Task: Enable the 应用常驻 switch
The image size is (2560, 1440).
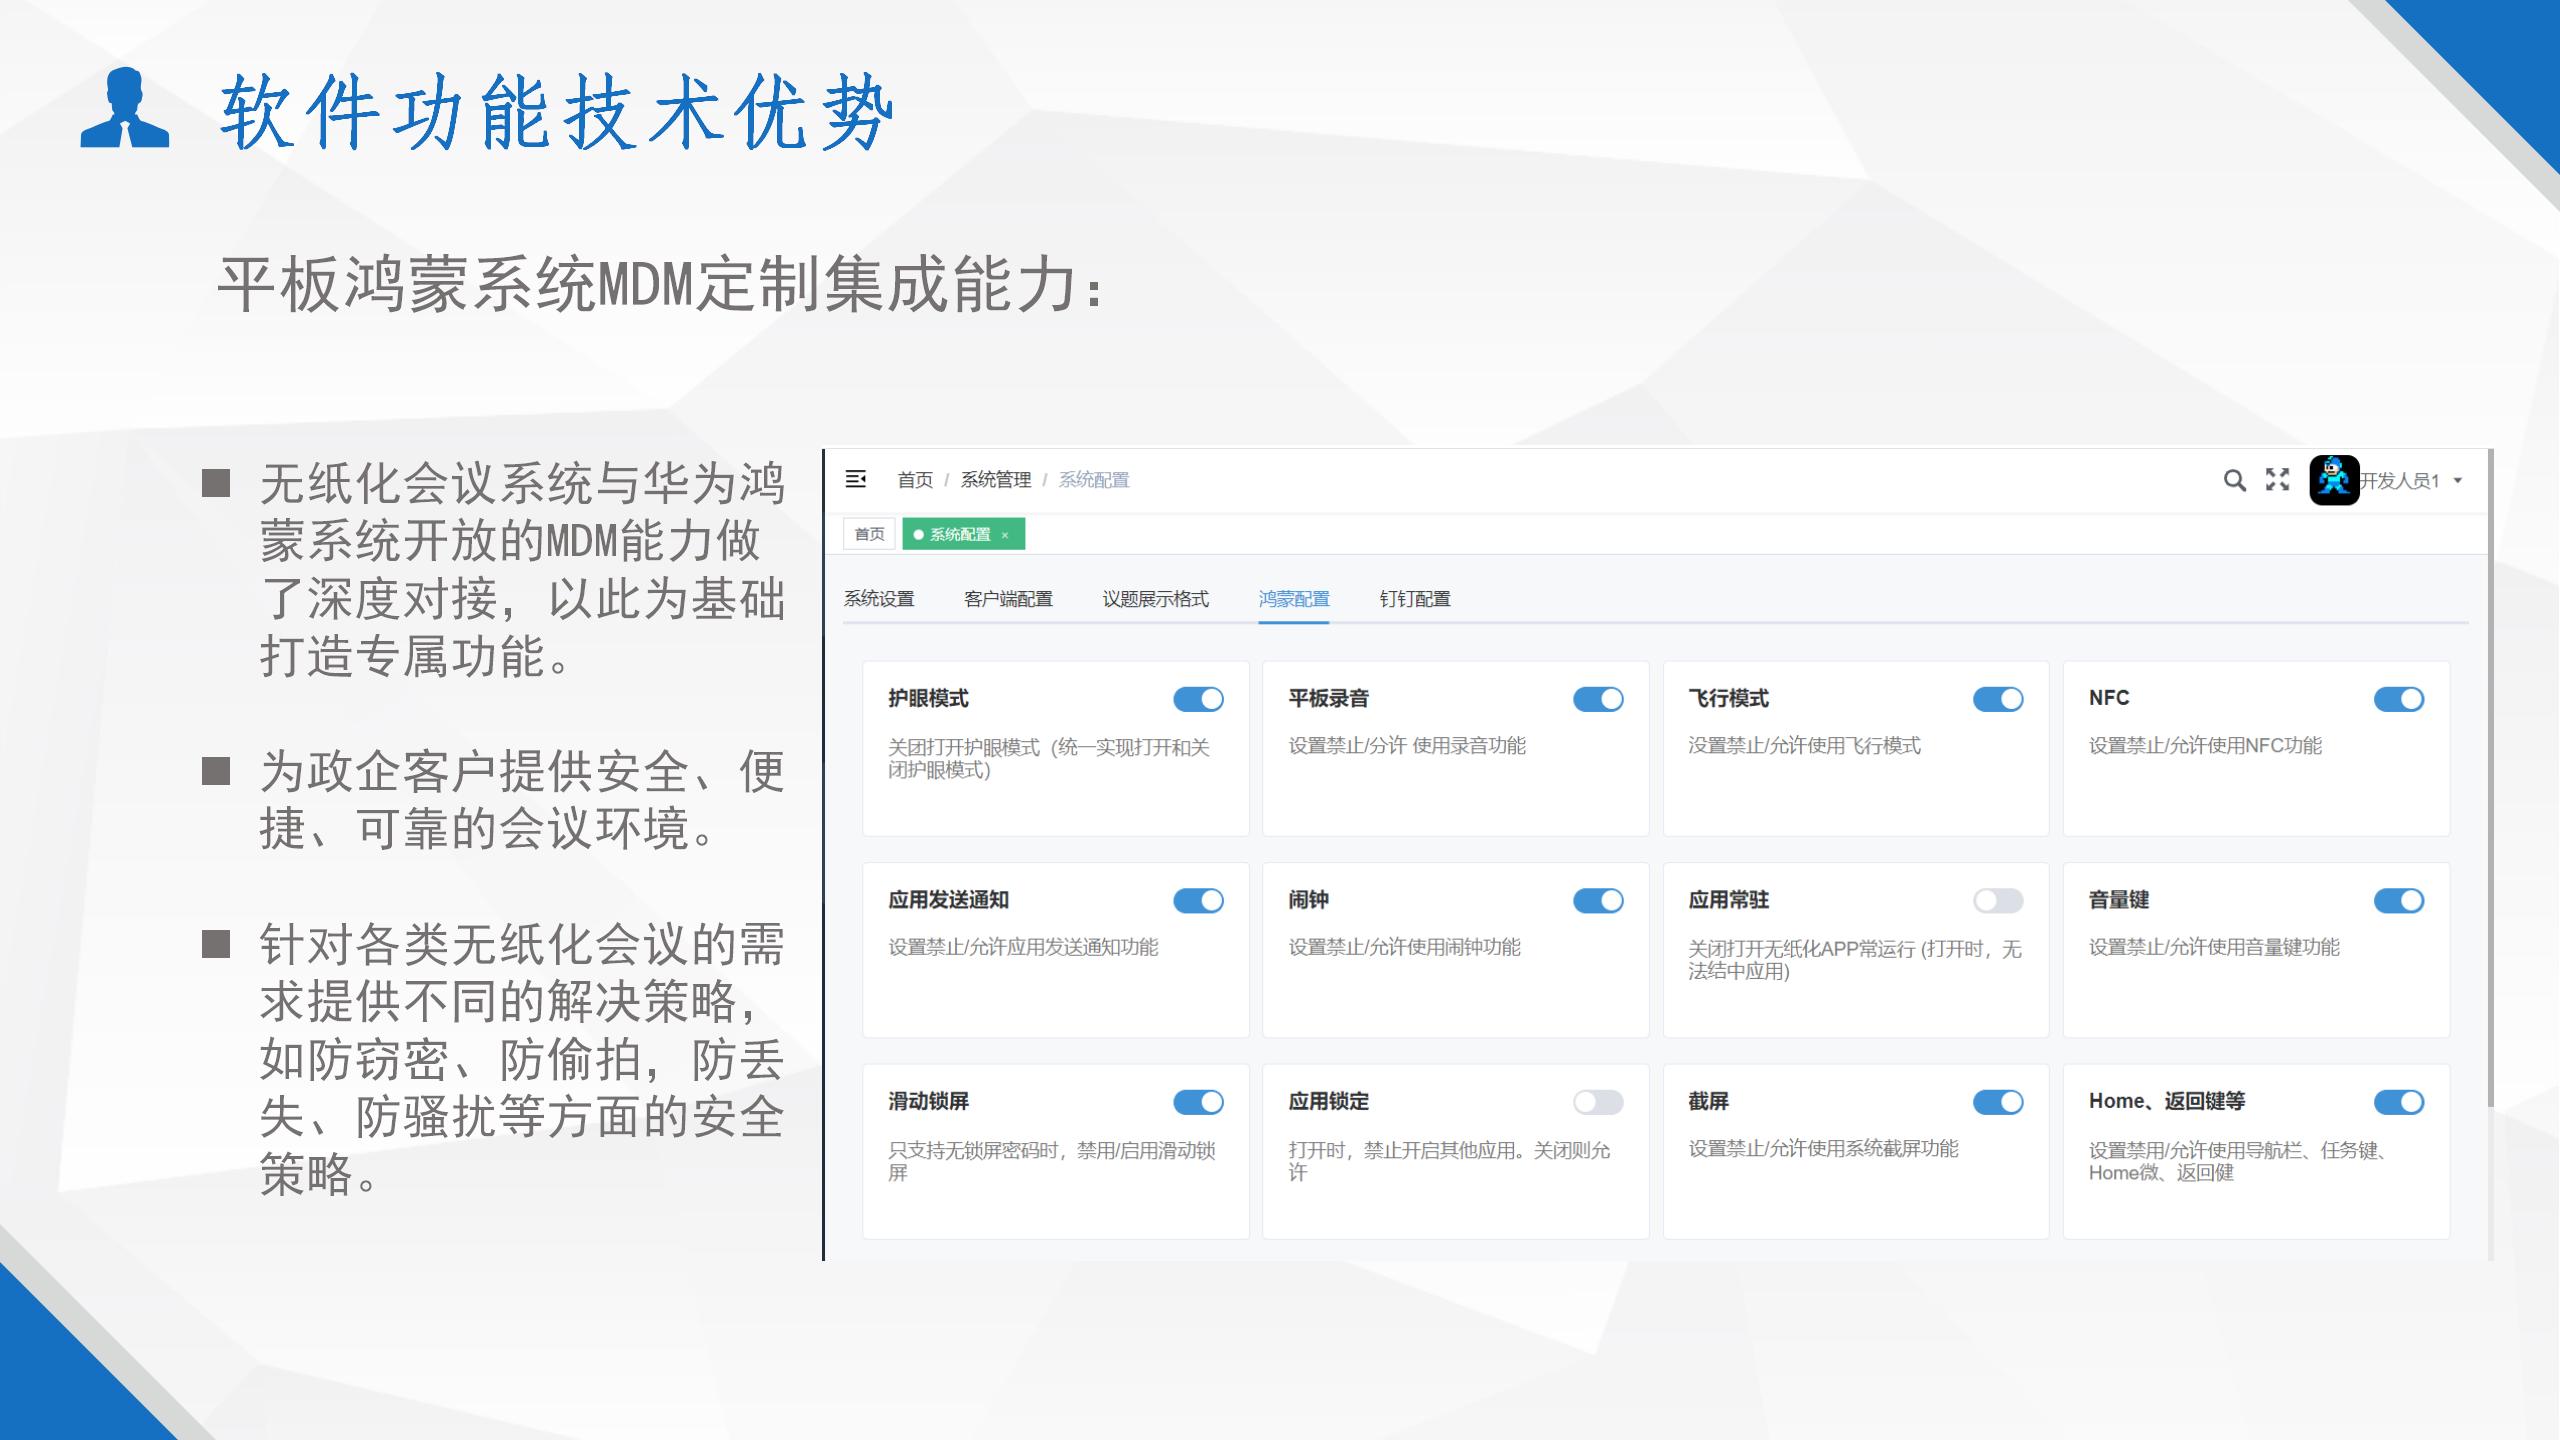Action: click(1998, 901)
